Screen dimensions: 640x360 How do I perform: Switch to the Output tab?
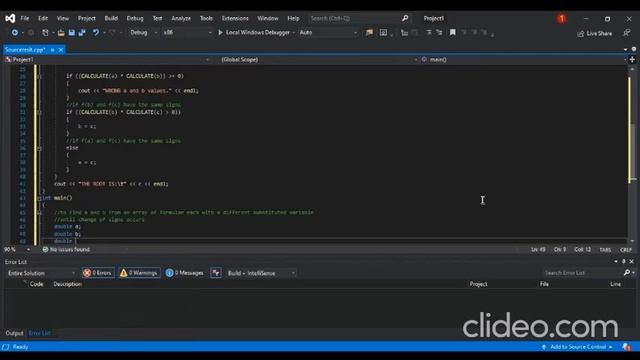point(14,333)
